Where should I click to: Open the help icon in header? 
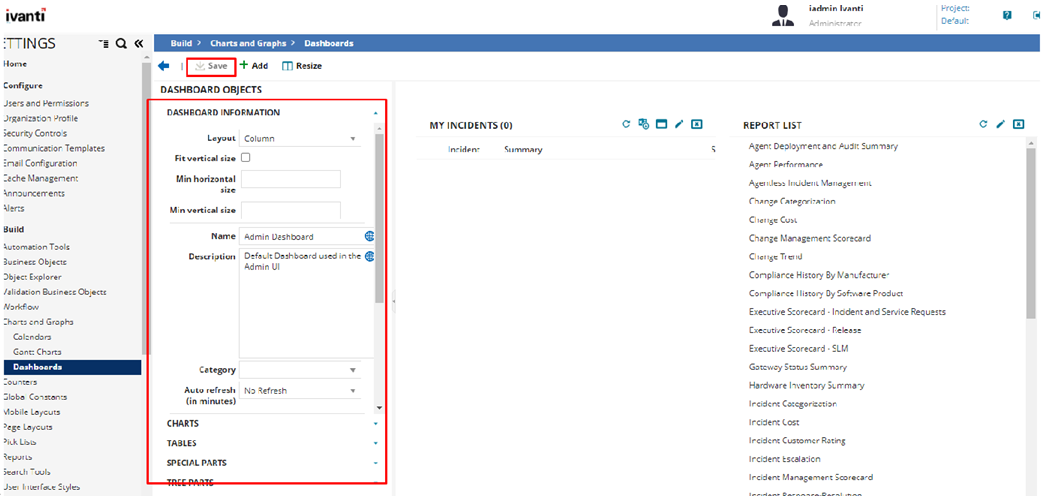(1007, 15)
